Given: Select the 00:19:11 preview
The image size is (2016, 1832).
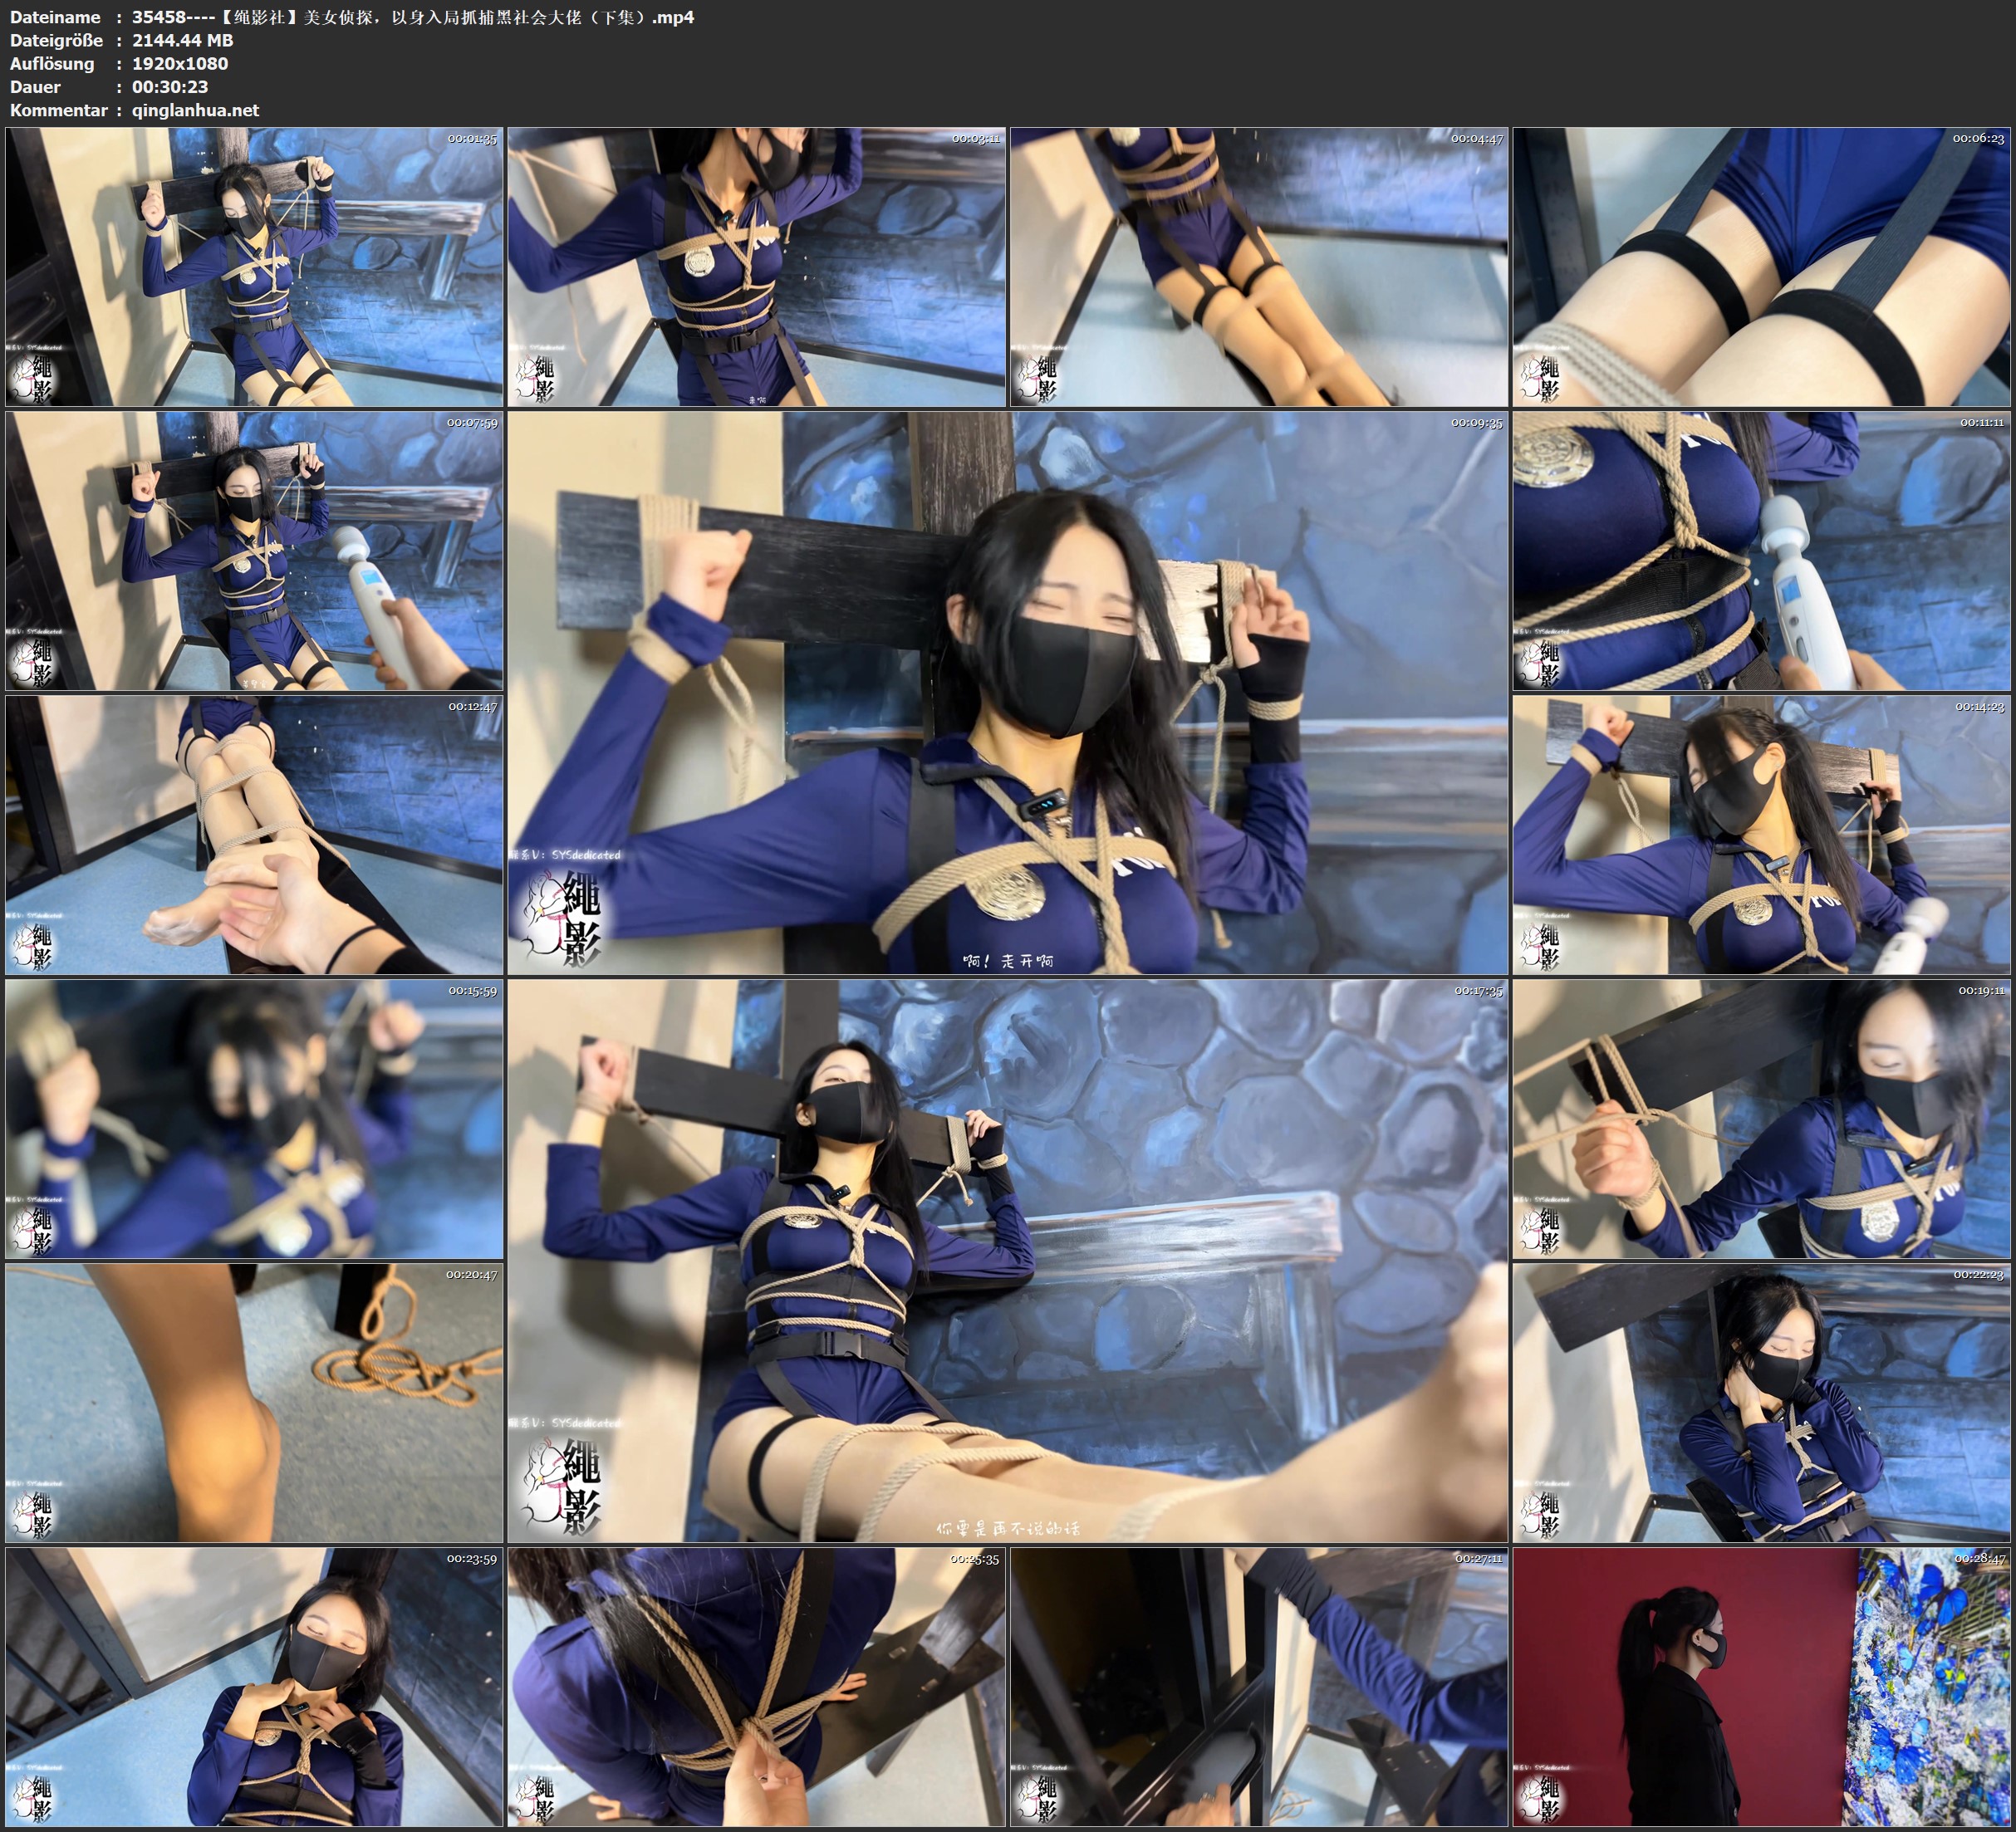Looking at the screenshot, I should click(x=1761, y=1118).
